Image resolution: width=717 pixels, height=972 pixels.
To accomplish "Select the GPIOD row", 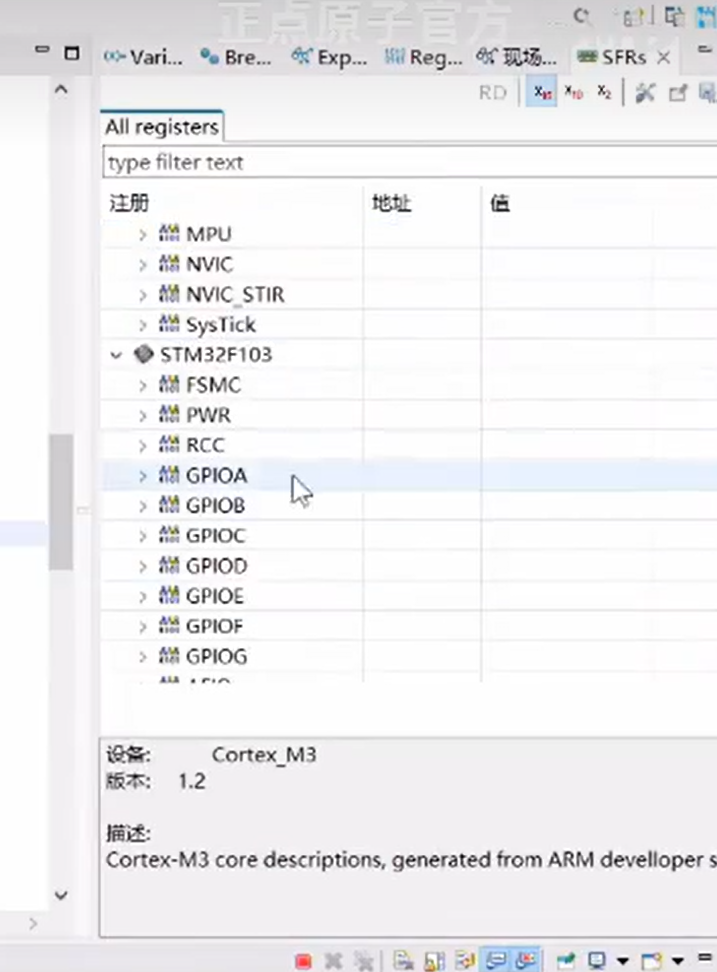I will click(409, 566).
